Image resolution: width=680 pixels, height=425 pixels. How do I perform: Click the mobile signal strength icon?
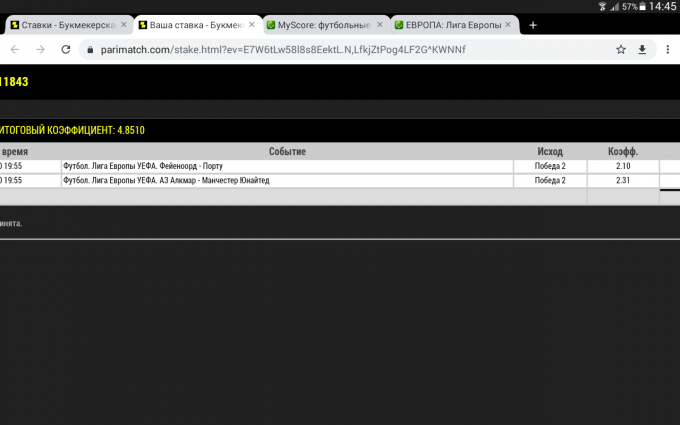(615, 7)
